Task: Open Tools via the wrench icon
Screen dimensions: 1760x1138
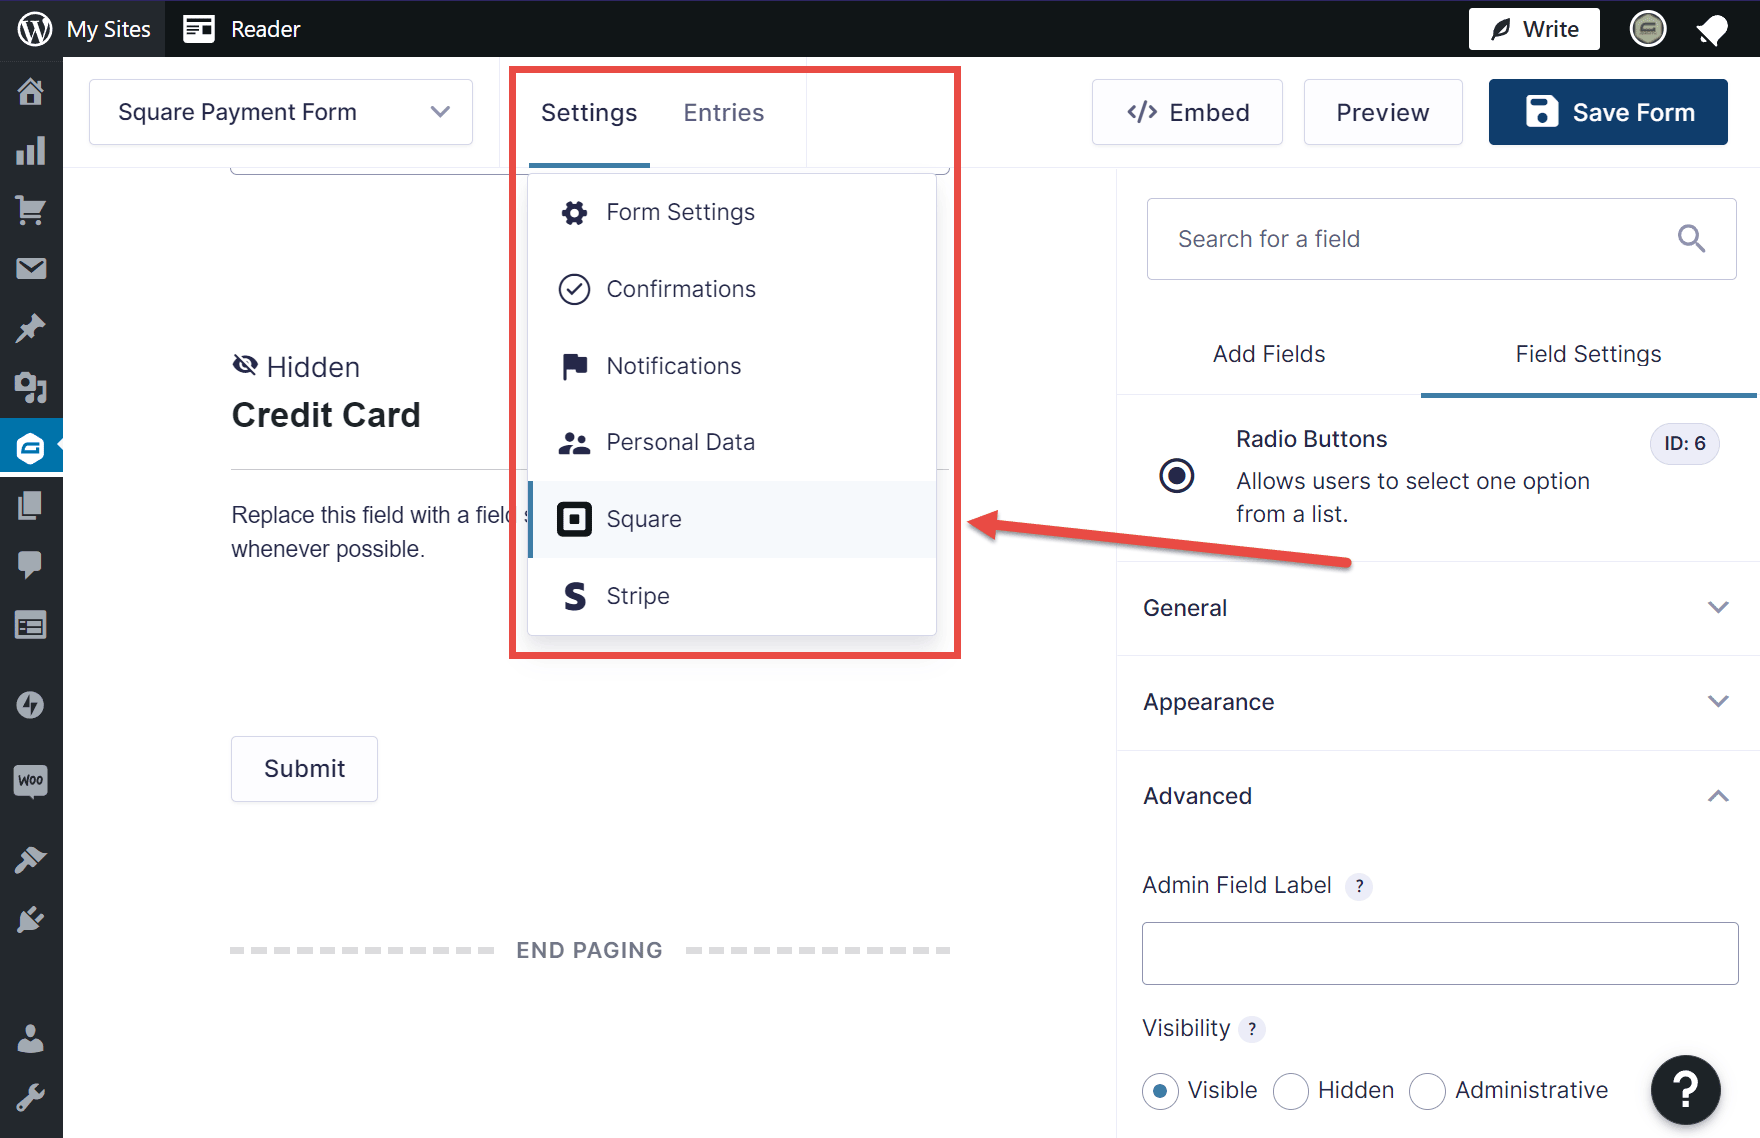Action: point(31,1098)
